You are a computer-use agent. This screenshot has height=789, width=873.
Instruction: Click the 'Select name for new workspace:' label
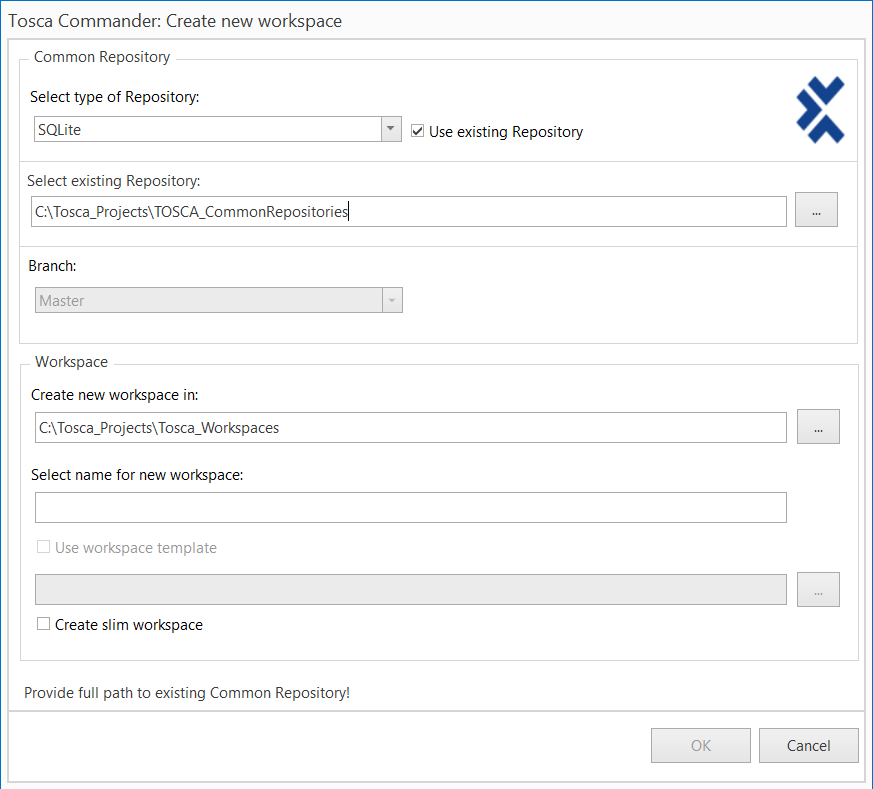click(137, 475)
